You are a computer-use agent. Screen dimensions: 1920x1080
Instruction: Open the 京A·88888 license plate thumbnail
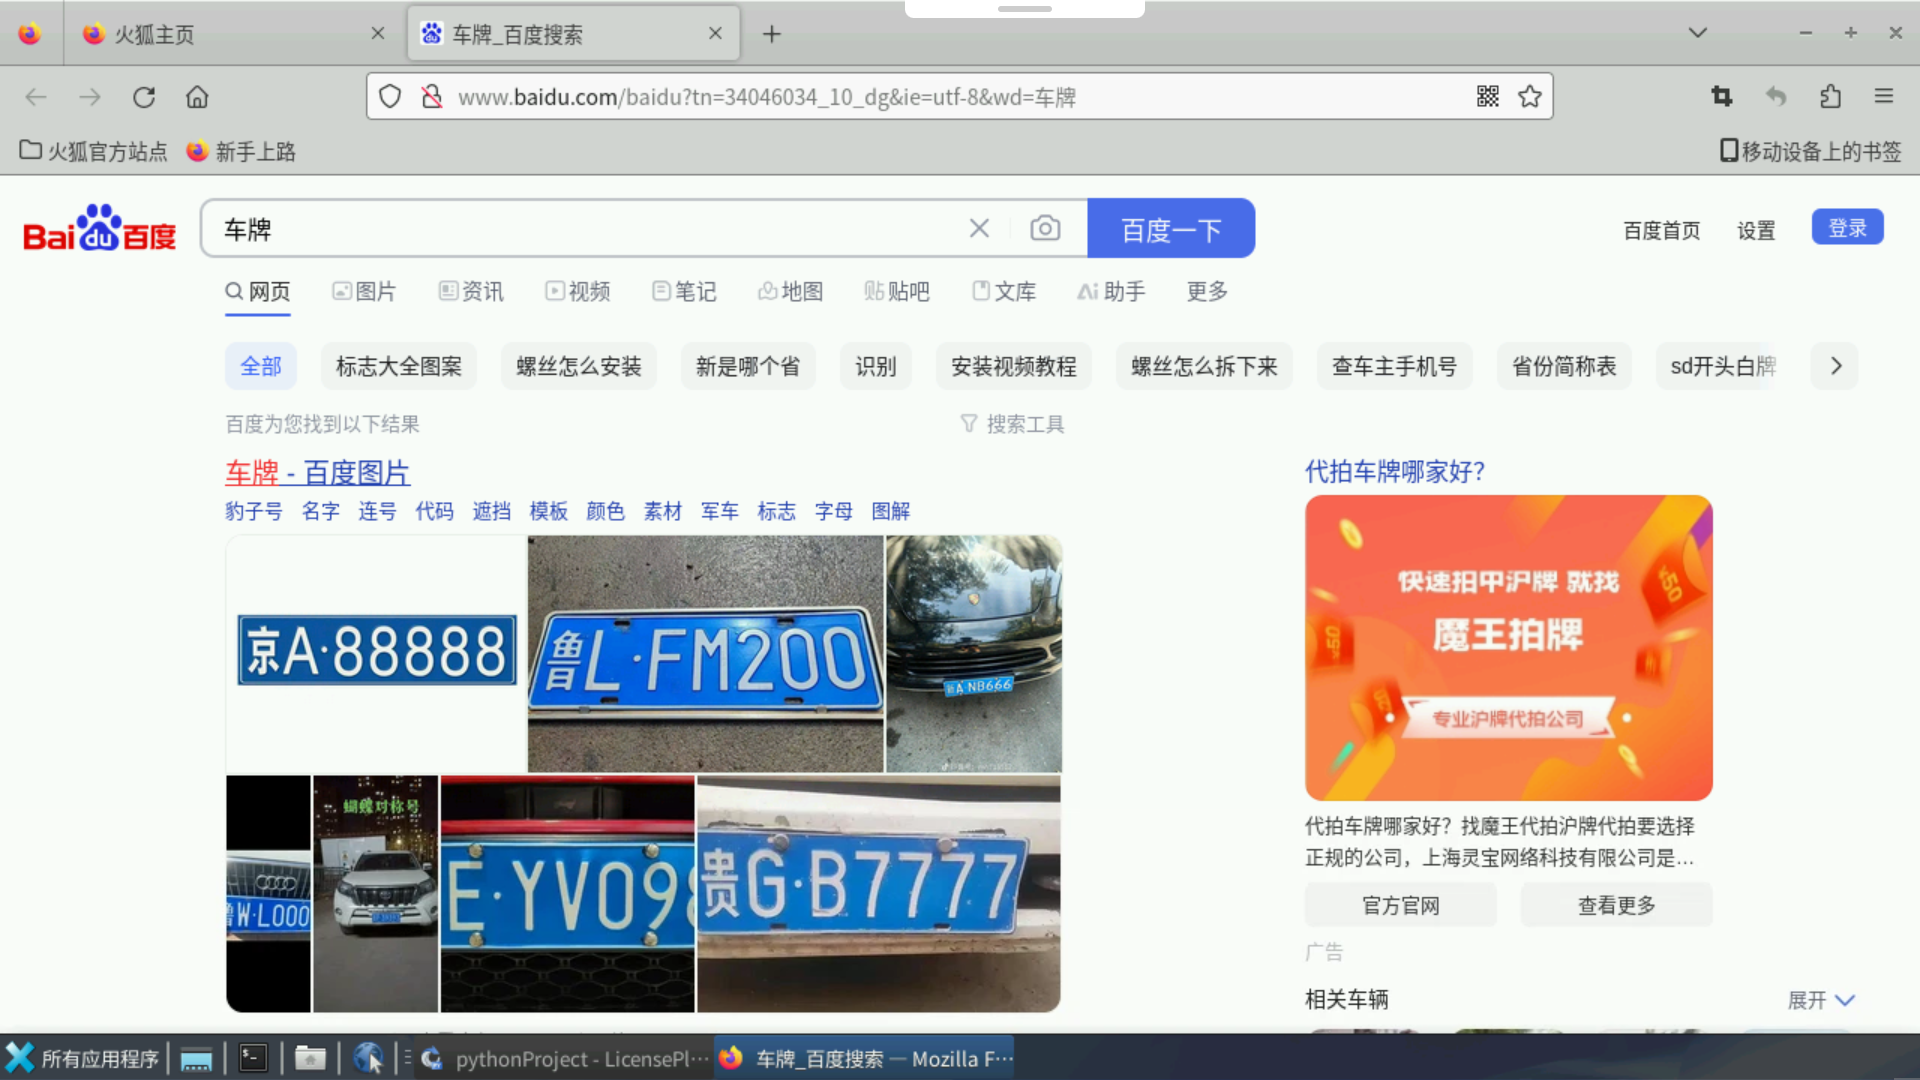(x=375, y=652)
